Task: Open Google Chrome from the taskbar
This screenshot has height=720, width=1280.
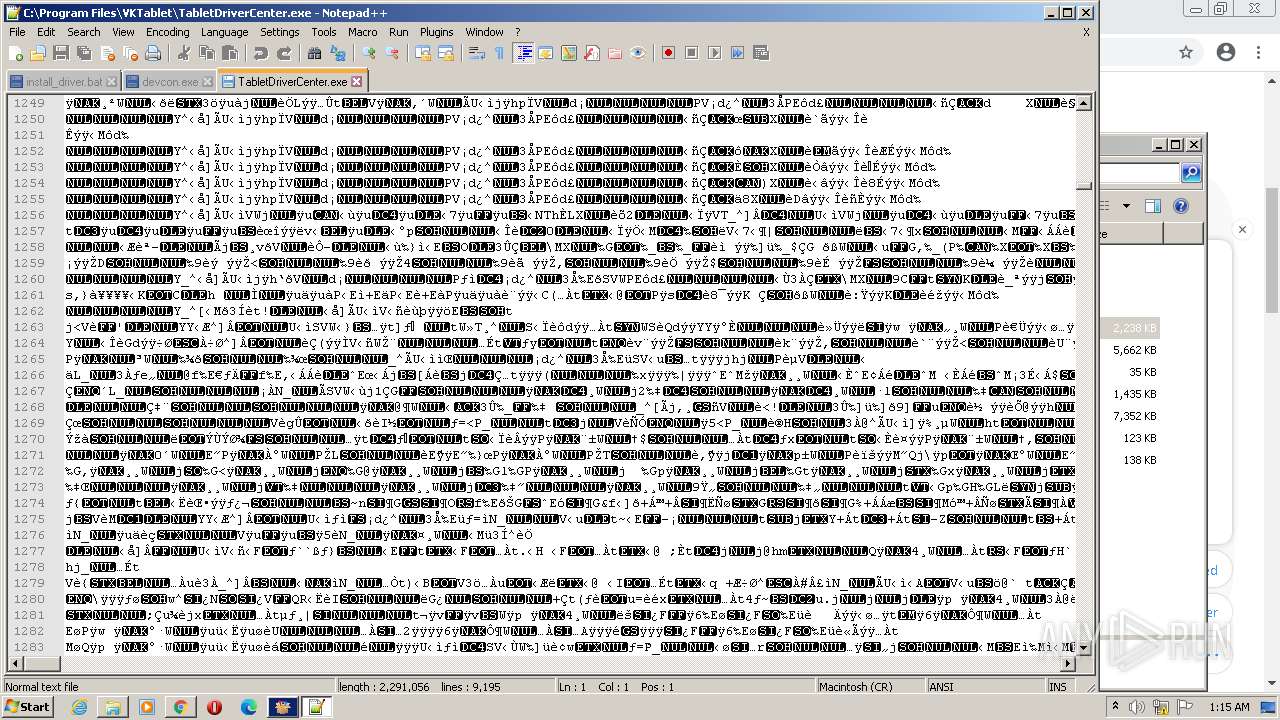Action: tap(180, 707)
